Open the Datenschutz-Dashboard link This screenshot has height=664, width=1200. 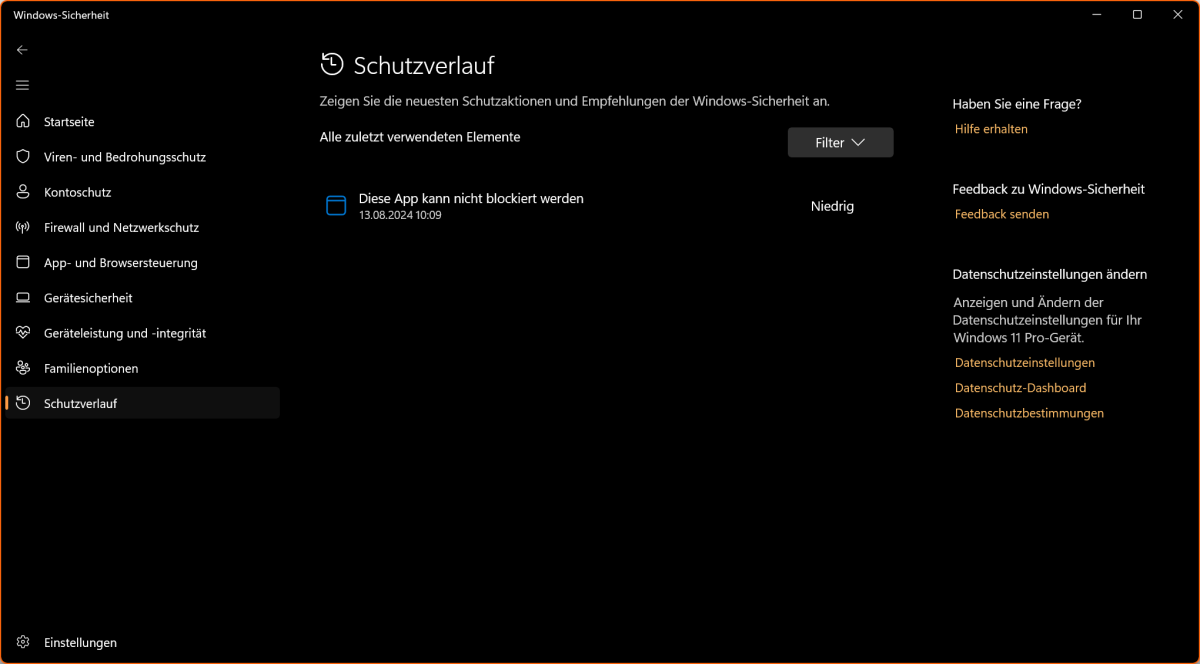(1020, 388)
